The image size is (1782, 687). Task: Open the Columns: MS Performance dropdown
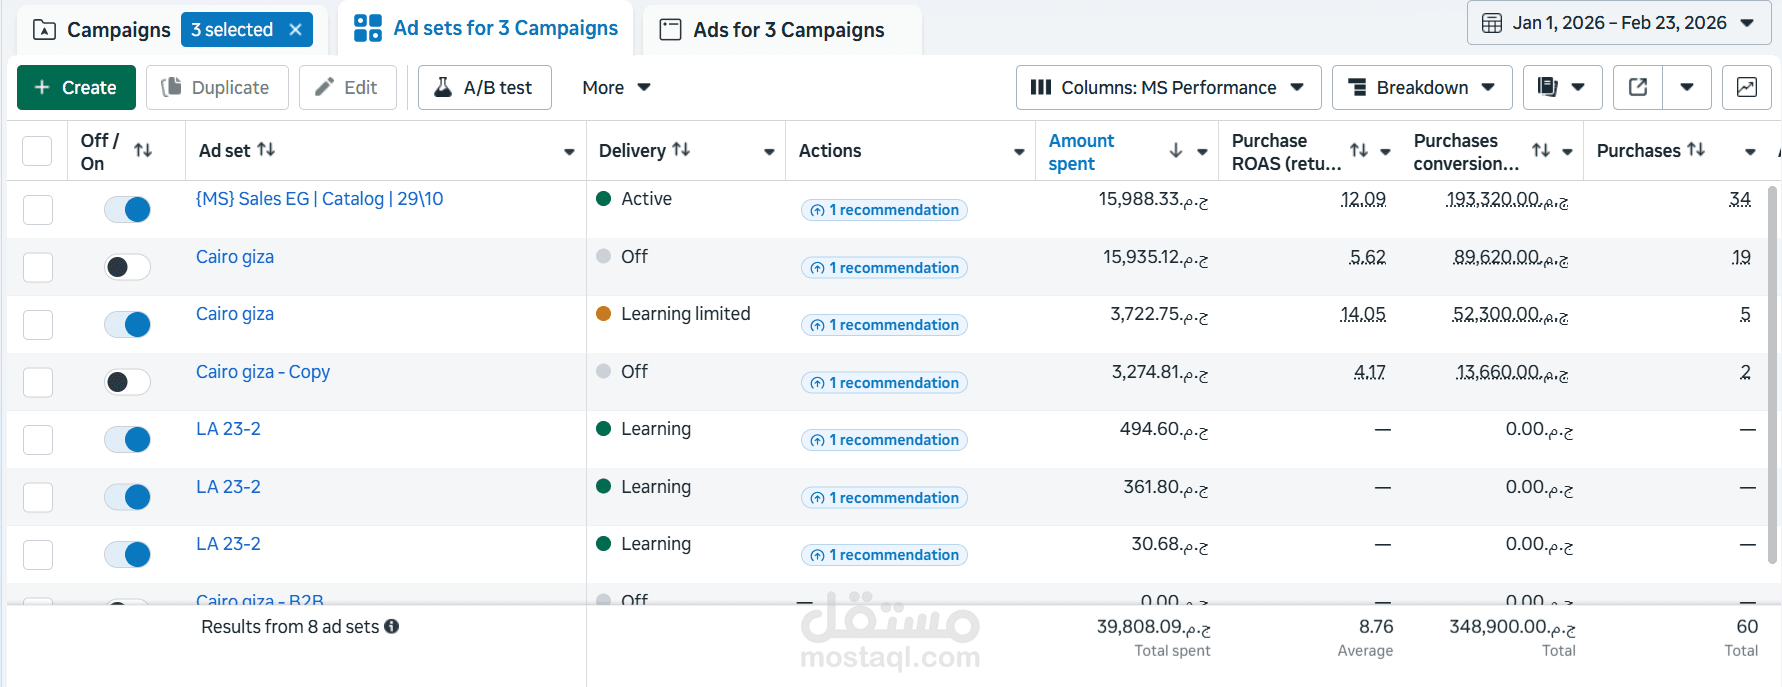coord(1168,87)
